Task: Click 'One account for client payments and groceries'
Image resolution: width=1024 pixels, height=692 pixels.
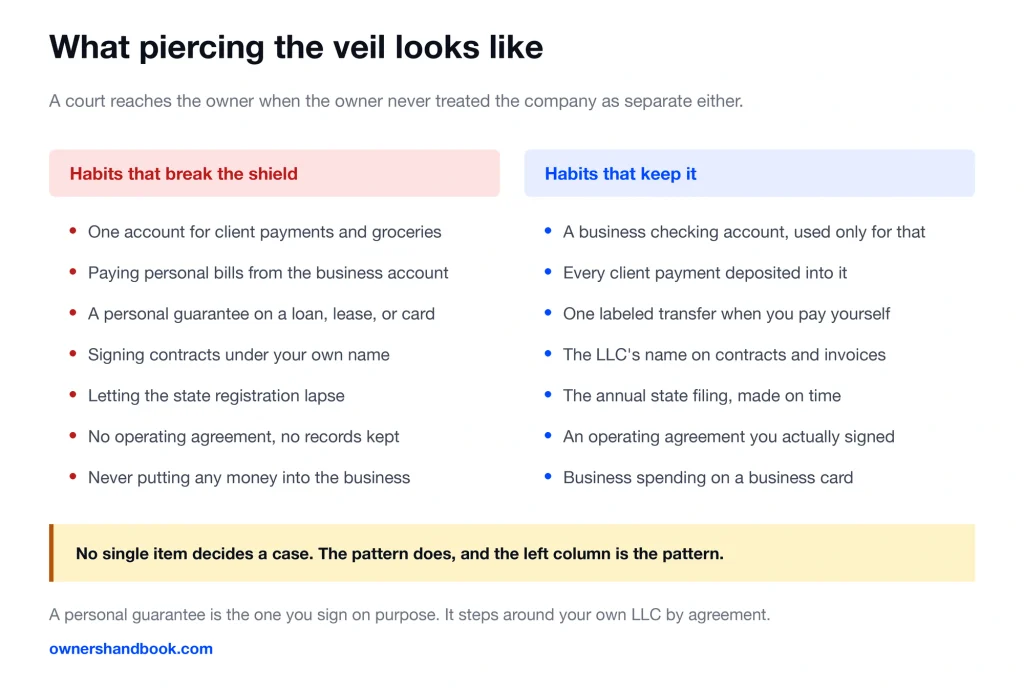Action: [264, 232]
